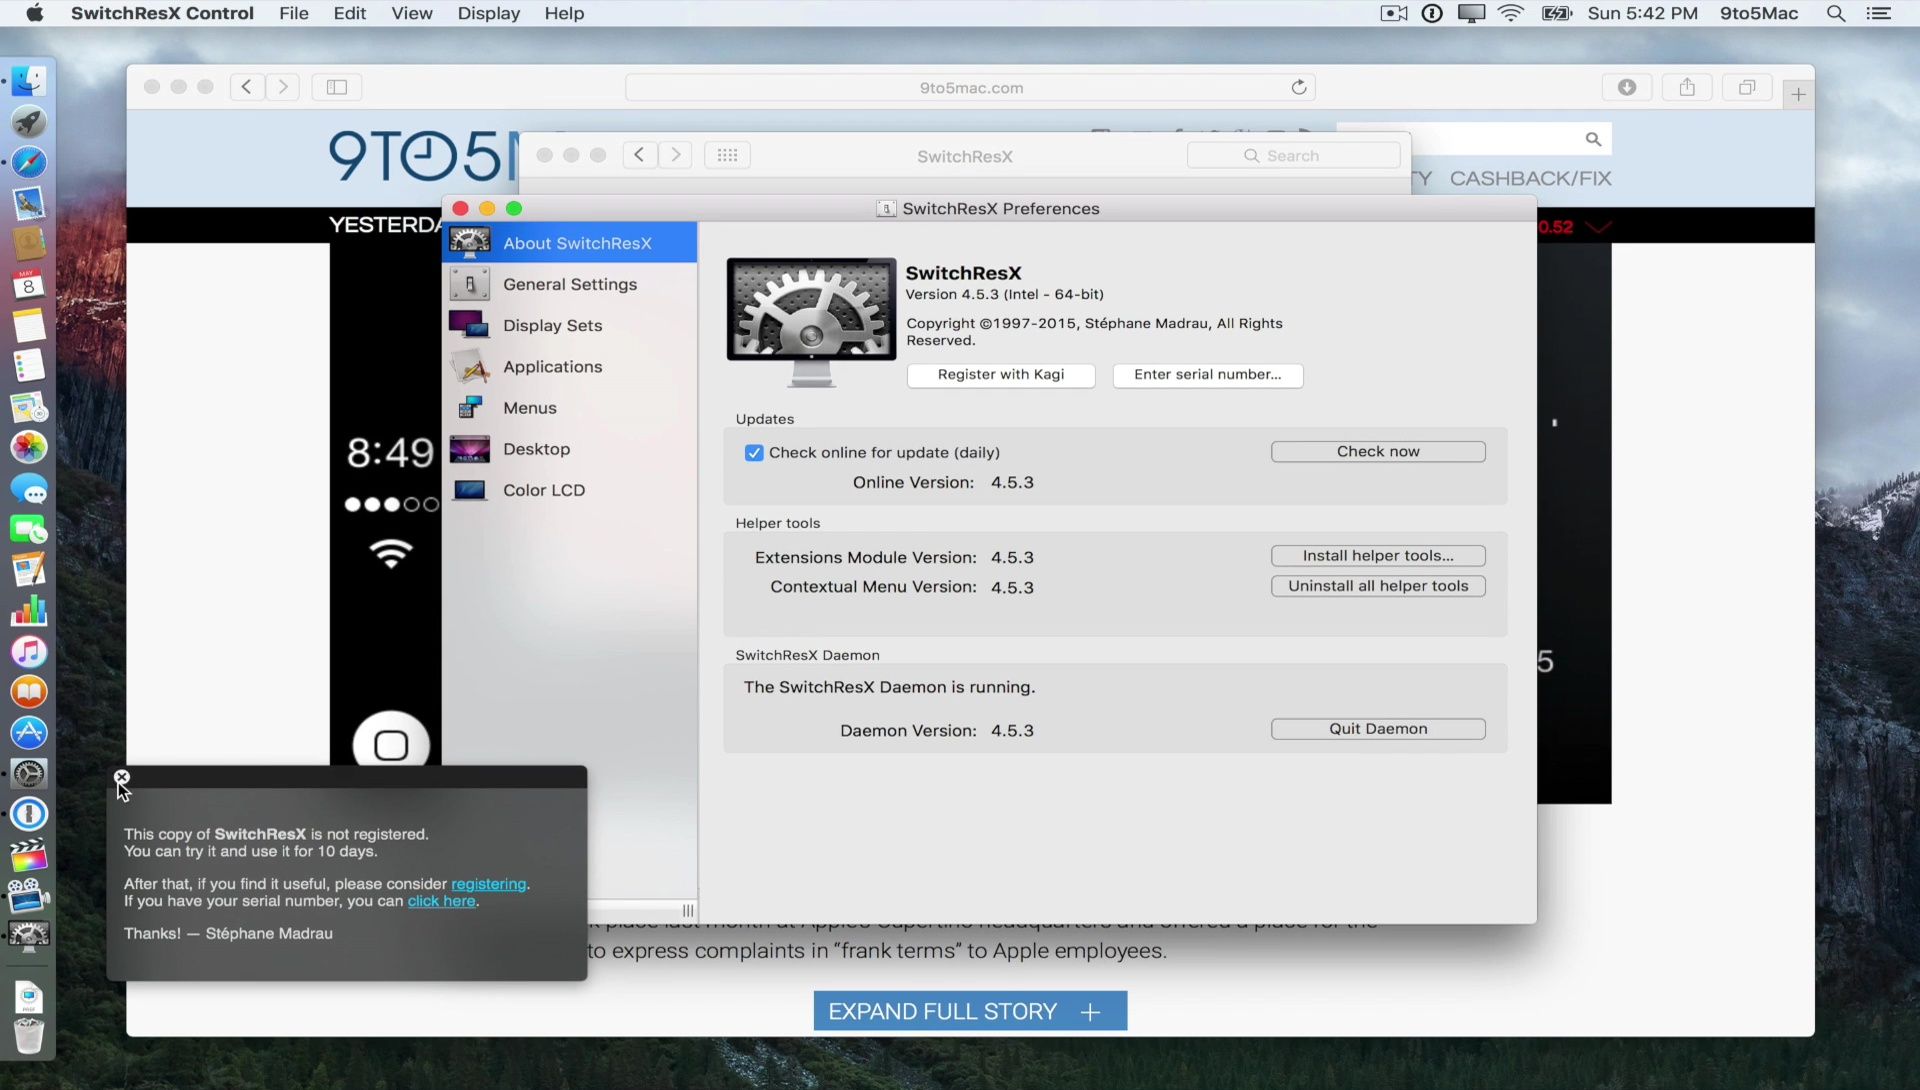Show all System Preferences grid button
The height and width of the screenshot is (1090, 1920).
(727, 155)
